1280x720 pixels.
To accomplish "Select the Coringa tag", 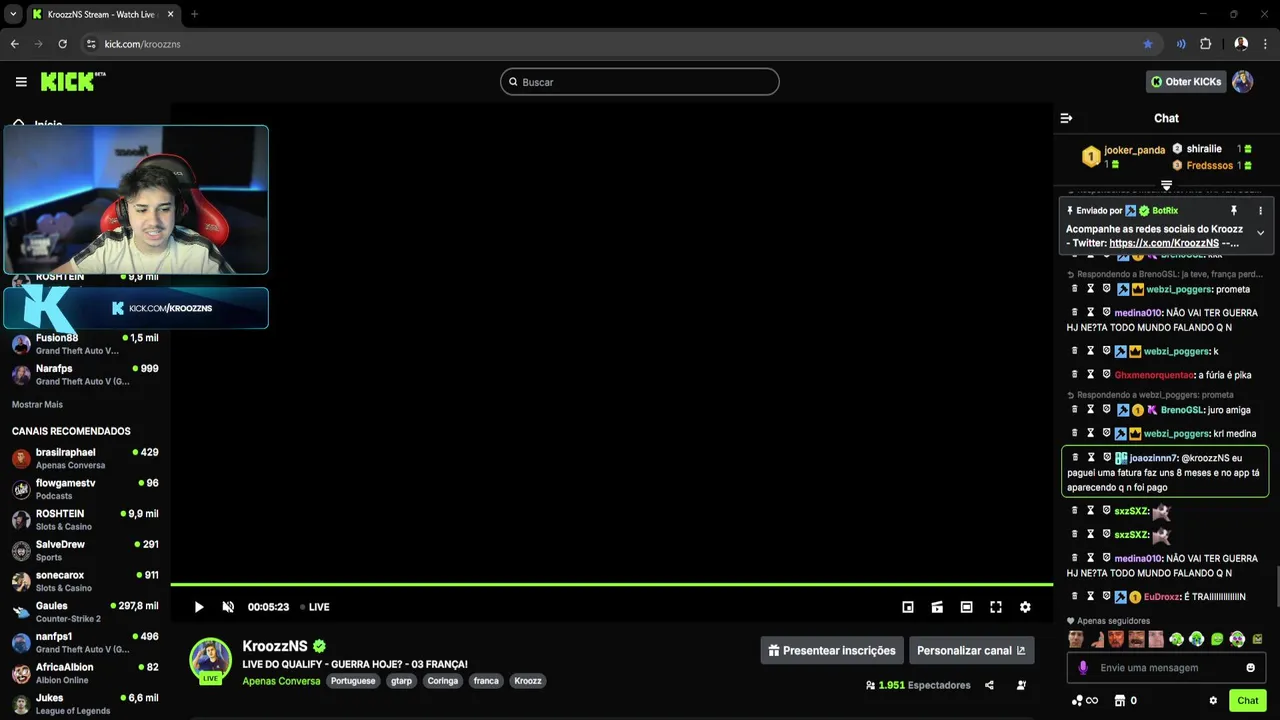I will 443,681.
